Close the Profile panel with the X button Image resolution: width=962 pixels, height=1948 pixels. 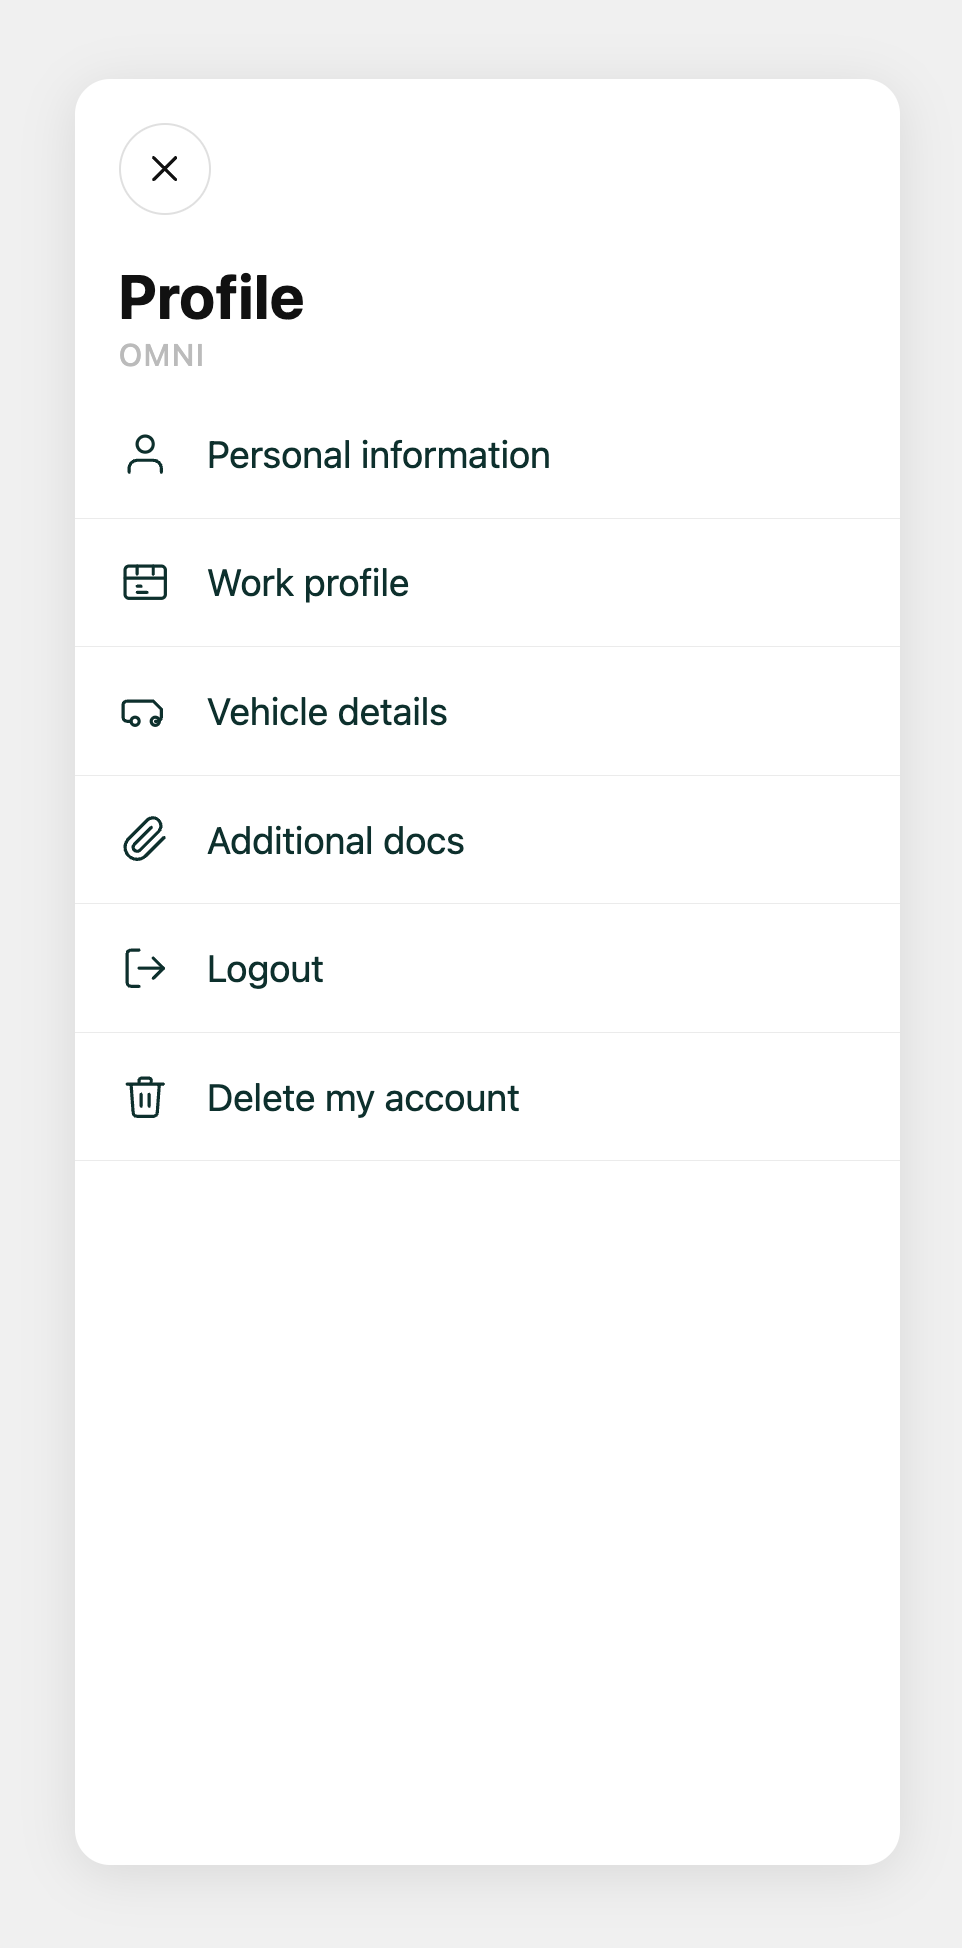point(165,169)
